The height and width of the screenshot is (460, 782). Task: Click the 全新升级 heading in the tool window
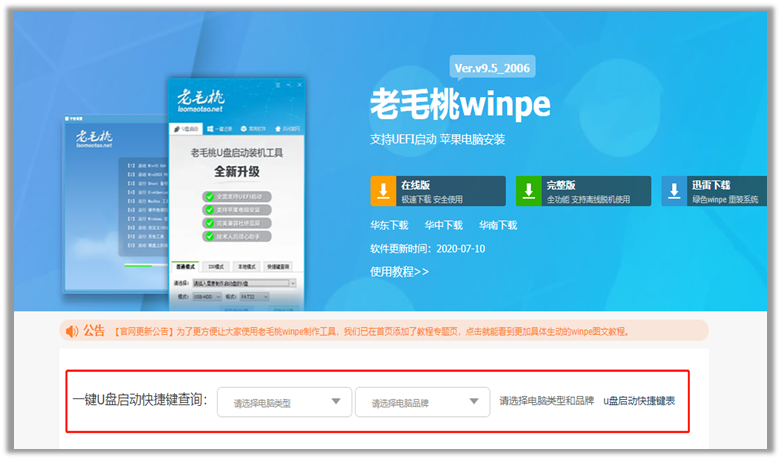click(237, 172)
